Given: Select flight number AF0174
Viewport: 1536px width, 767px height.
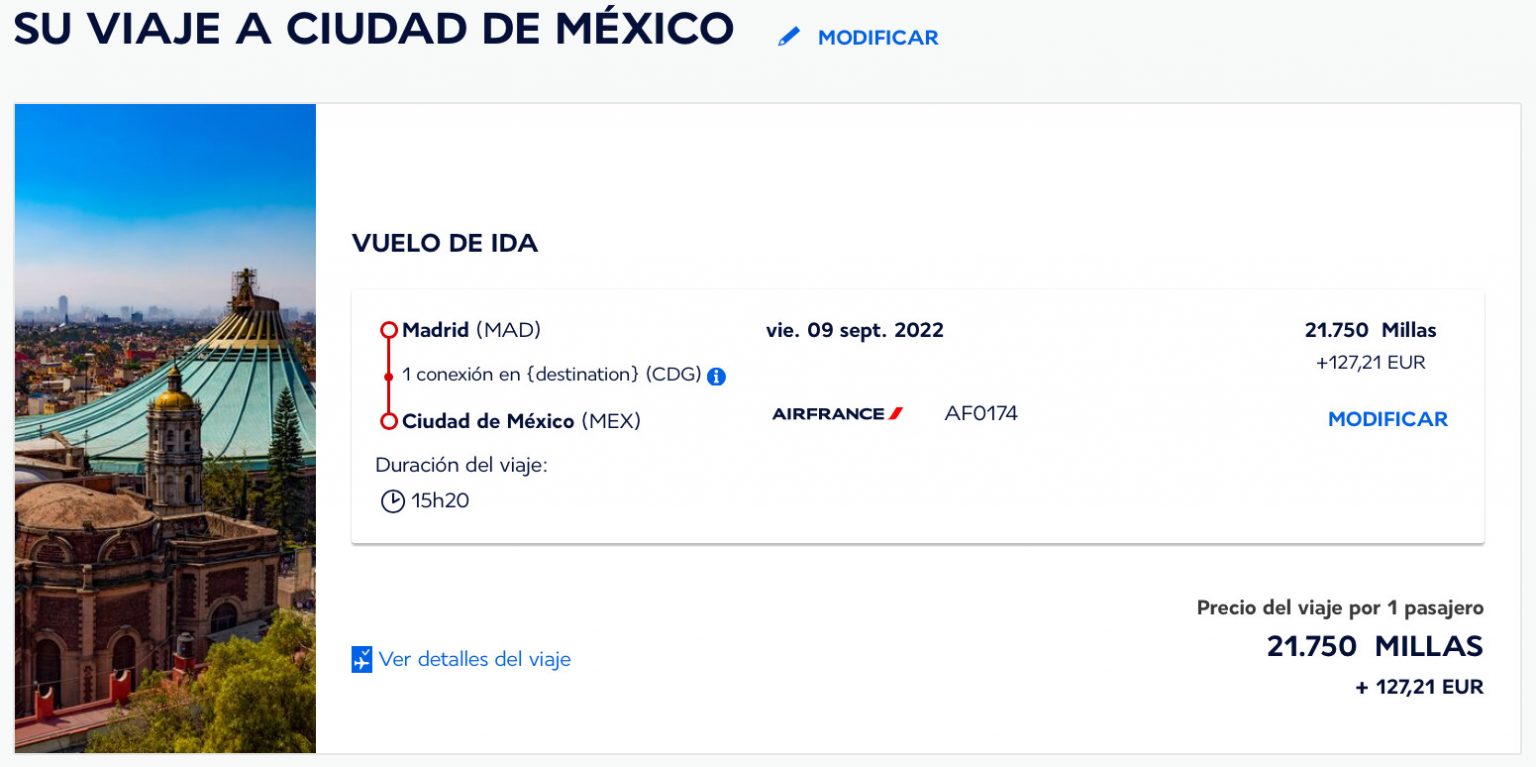Looking at the screenshot, I should (x=981, y=413).
